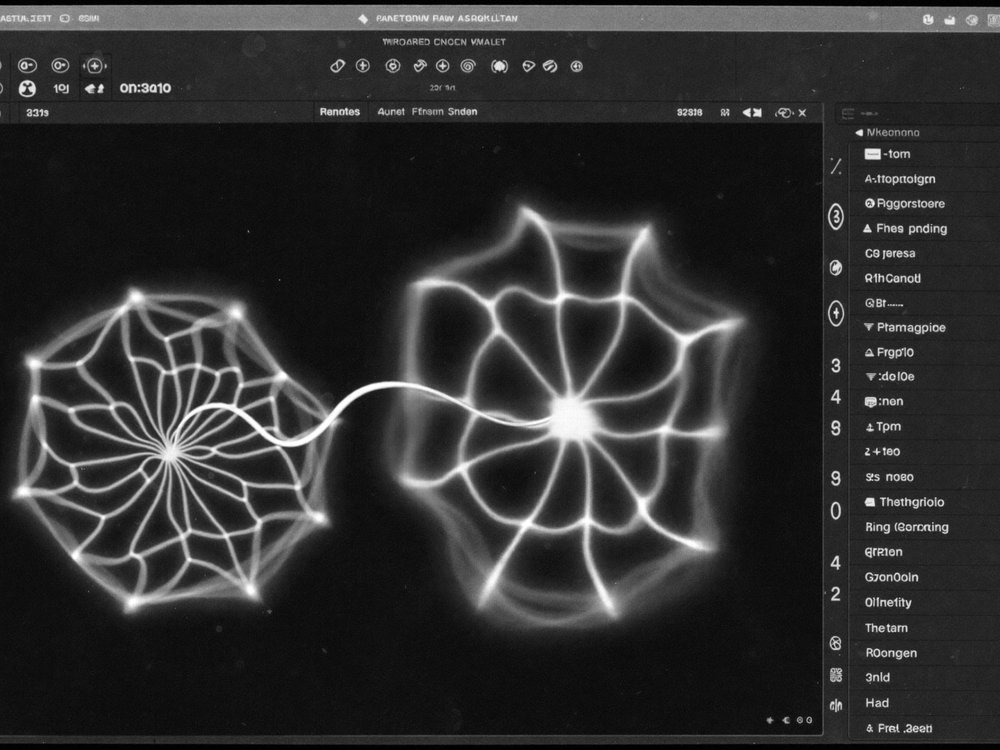Open the "Ffnsm Snden" tab

tap(445, 112)
